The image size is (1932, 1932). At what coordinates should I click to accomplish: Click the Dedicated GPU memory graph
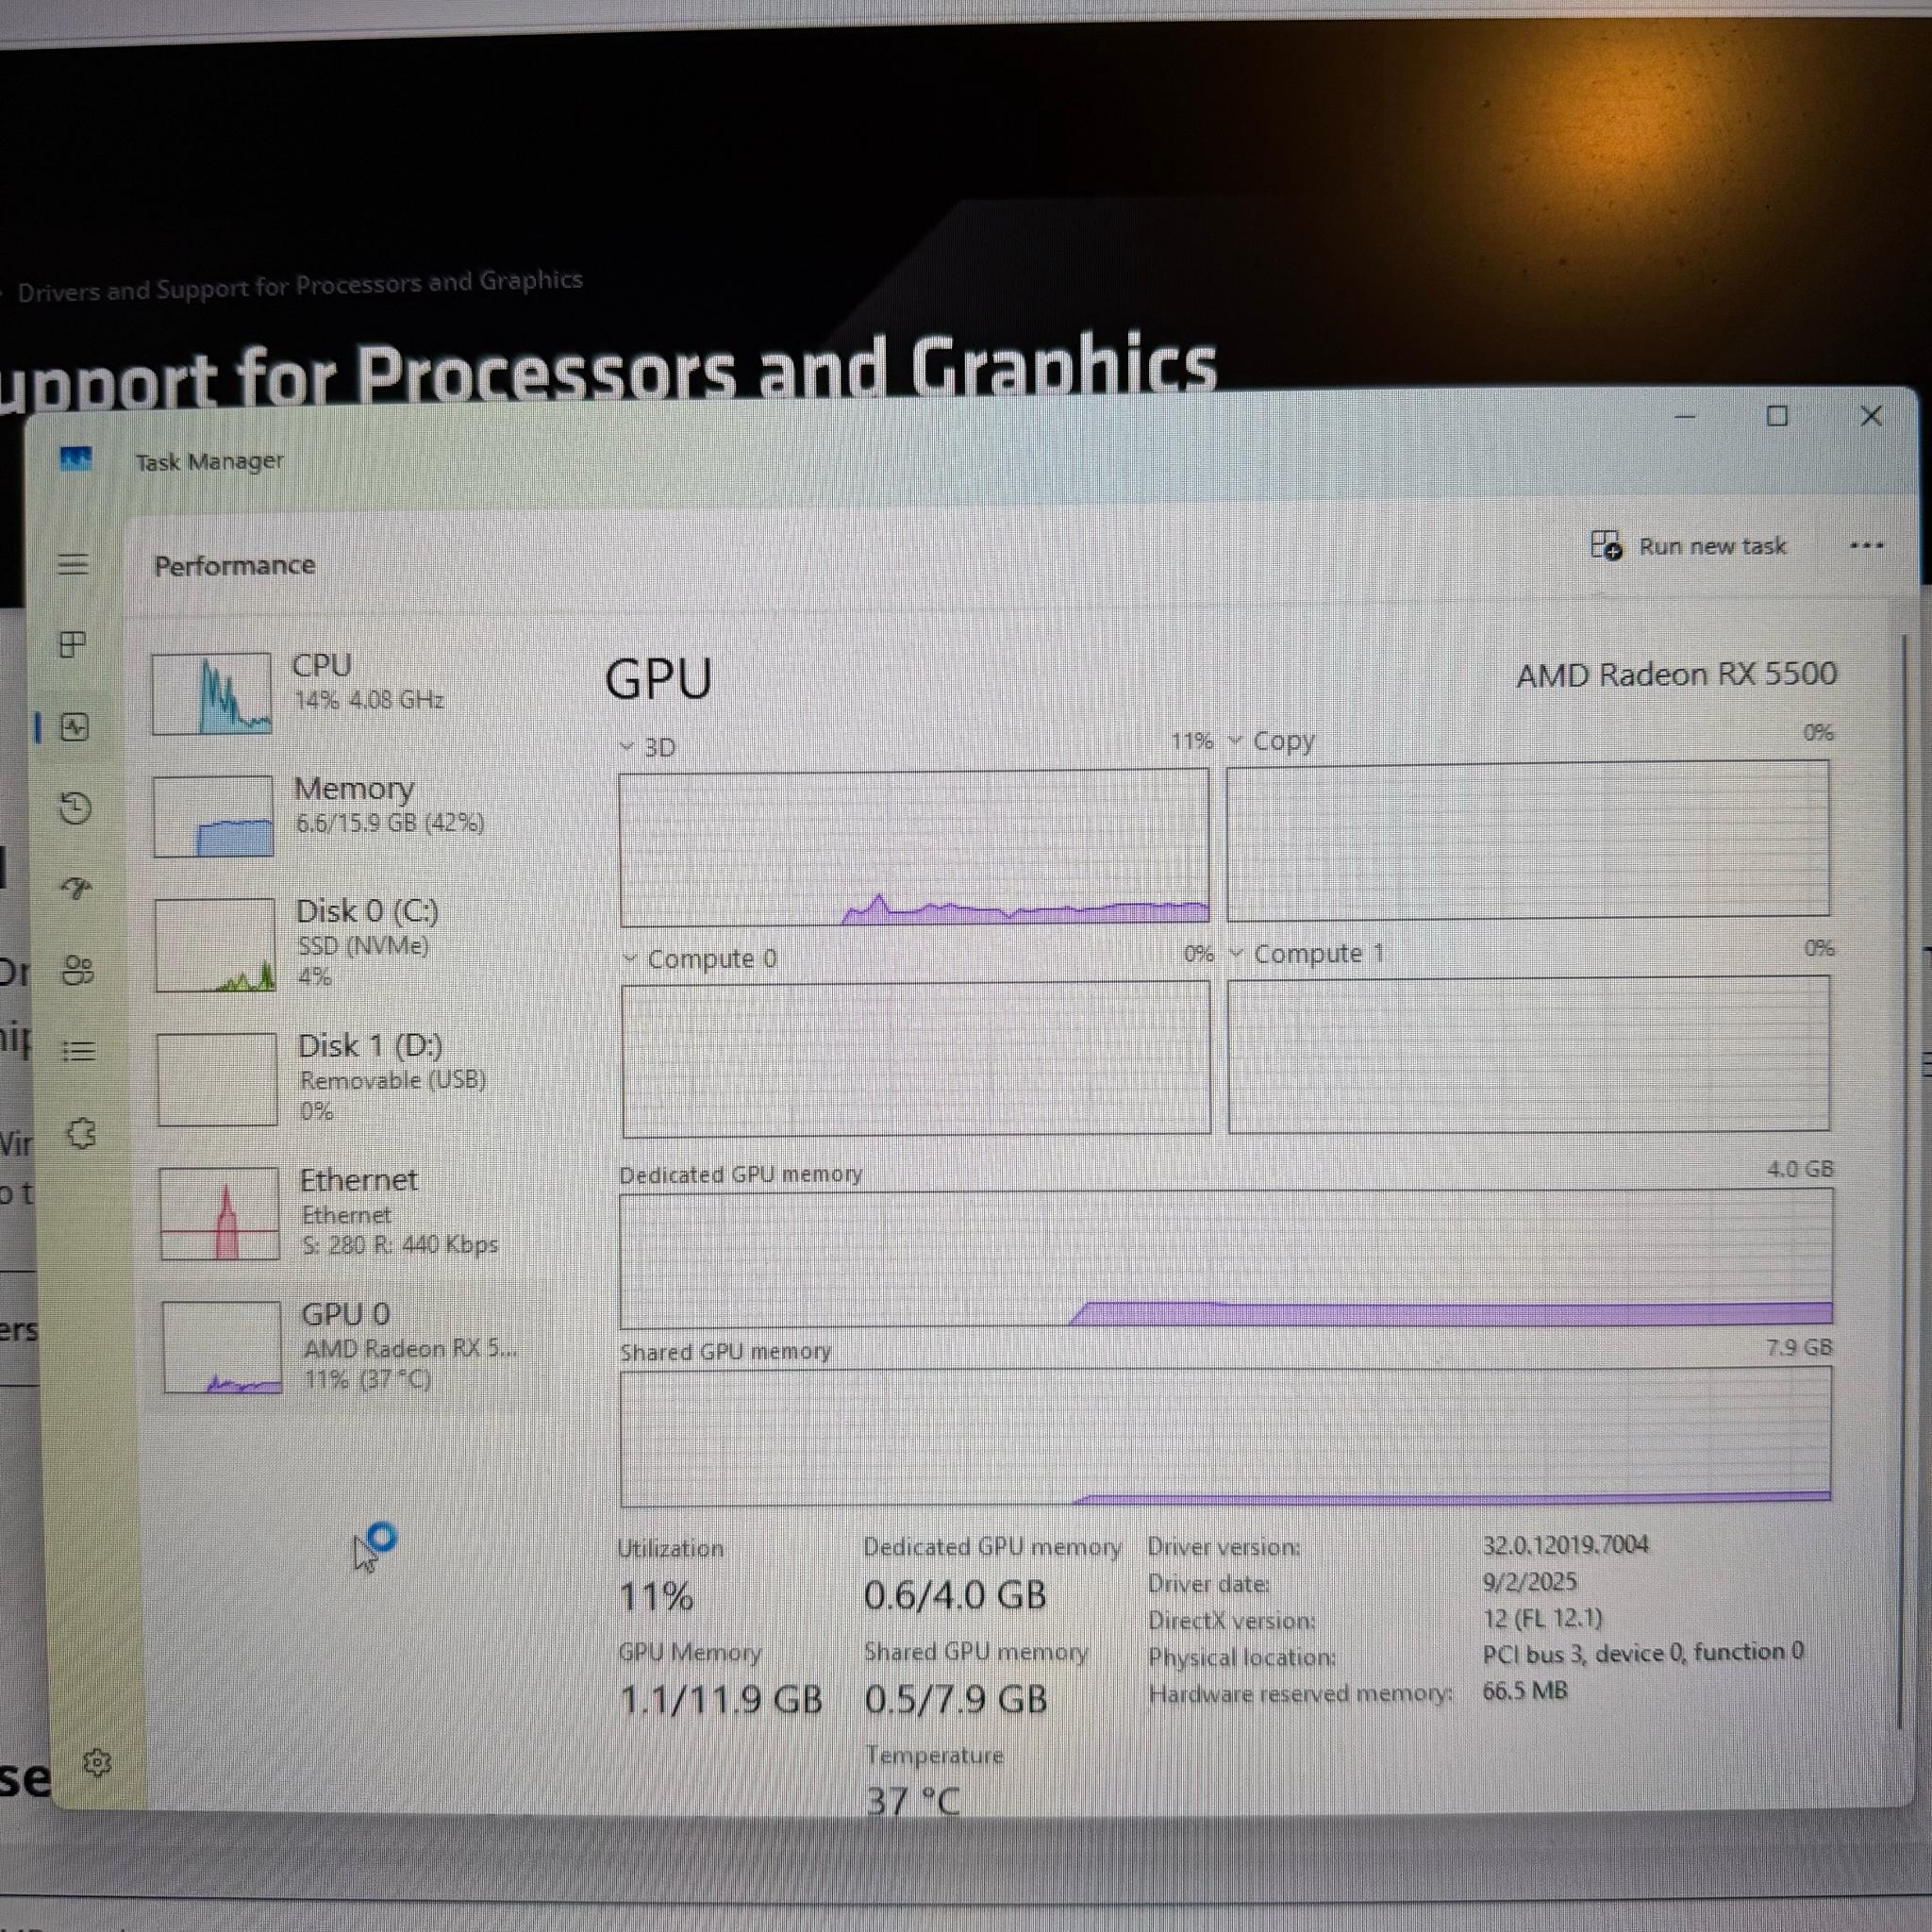coord(1226,1258)
